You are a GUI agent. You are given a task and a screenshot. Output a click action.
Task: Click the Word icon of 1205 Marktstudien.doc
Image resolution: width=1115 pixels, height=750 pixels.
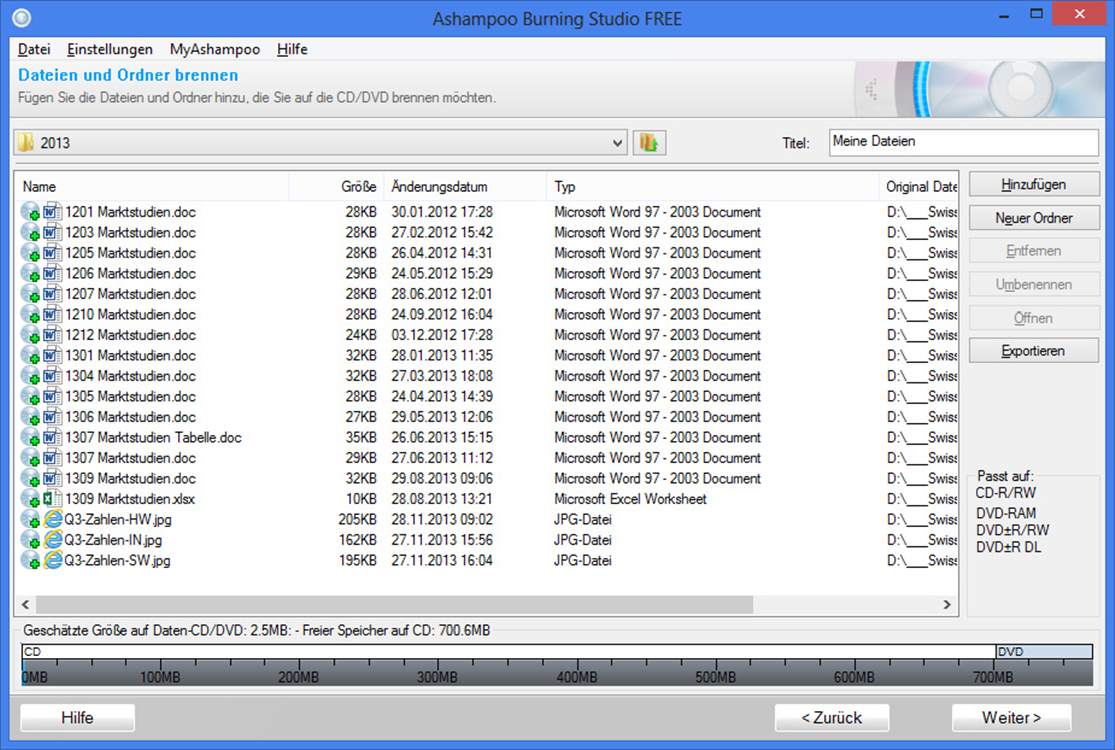(52, 253)
